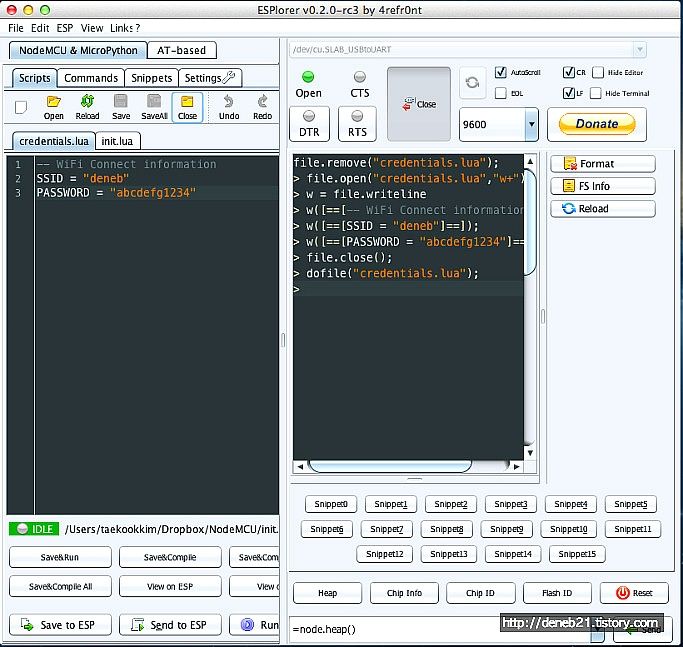Toggle the LF checkbox
Image resolution: width=683 pixels, height=647 pixels.
(568, 93)
